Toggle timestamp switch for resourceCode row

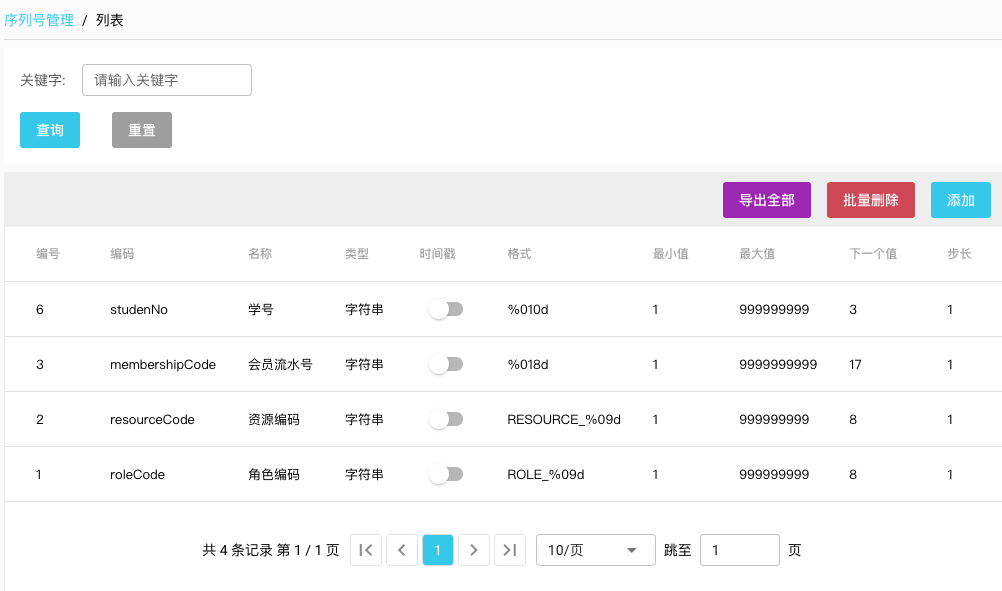446,420
